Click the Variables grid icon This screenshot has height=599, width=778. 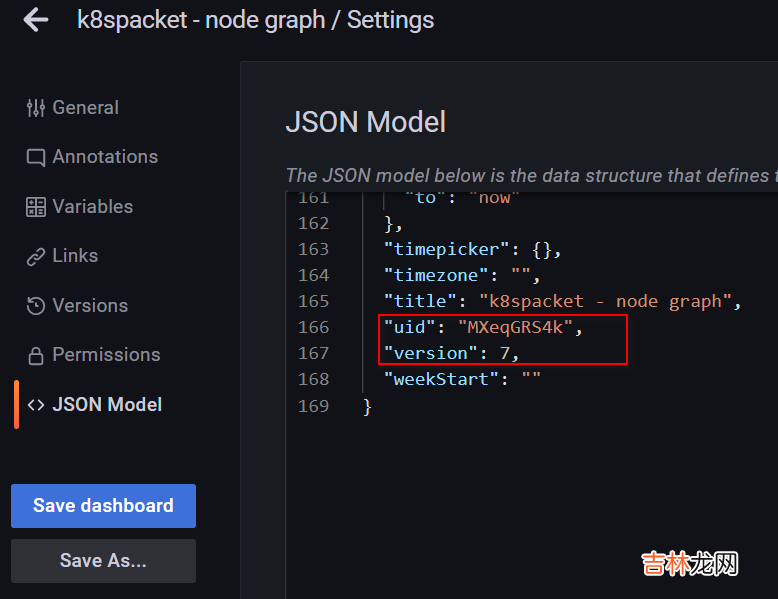[x=36, y=207]
